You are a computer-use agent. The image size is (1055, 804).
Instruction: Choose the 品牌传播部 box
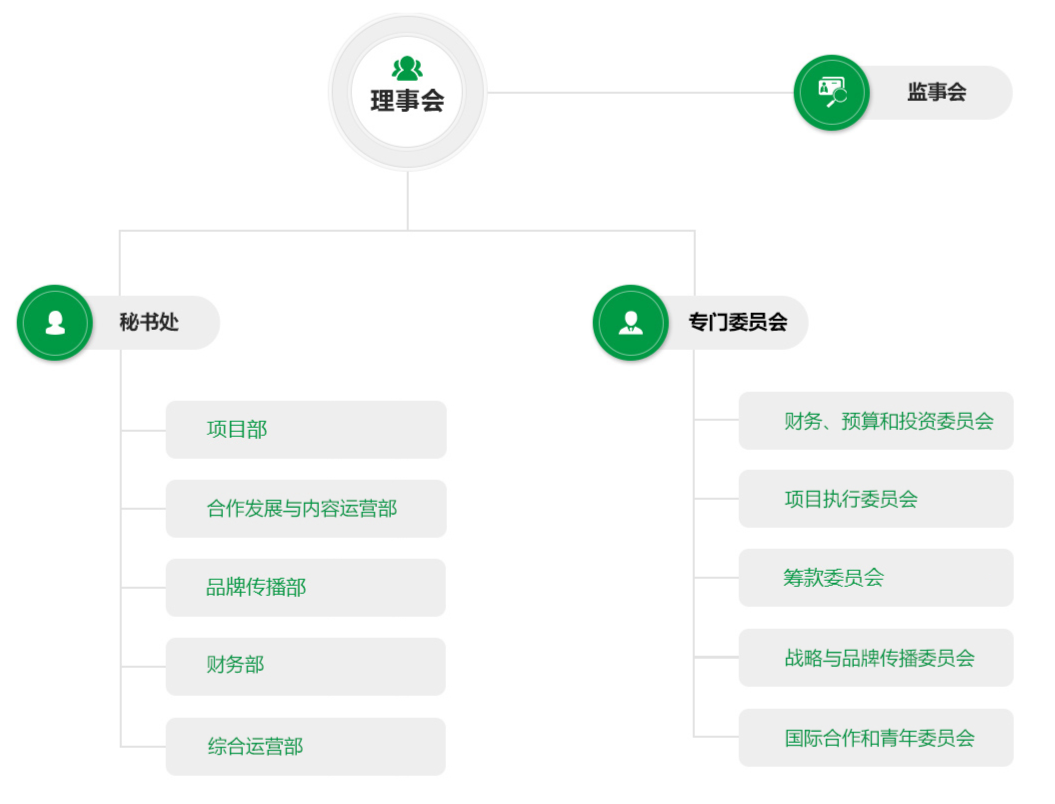tap(305, 588)
